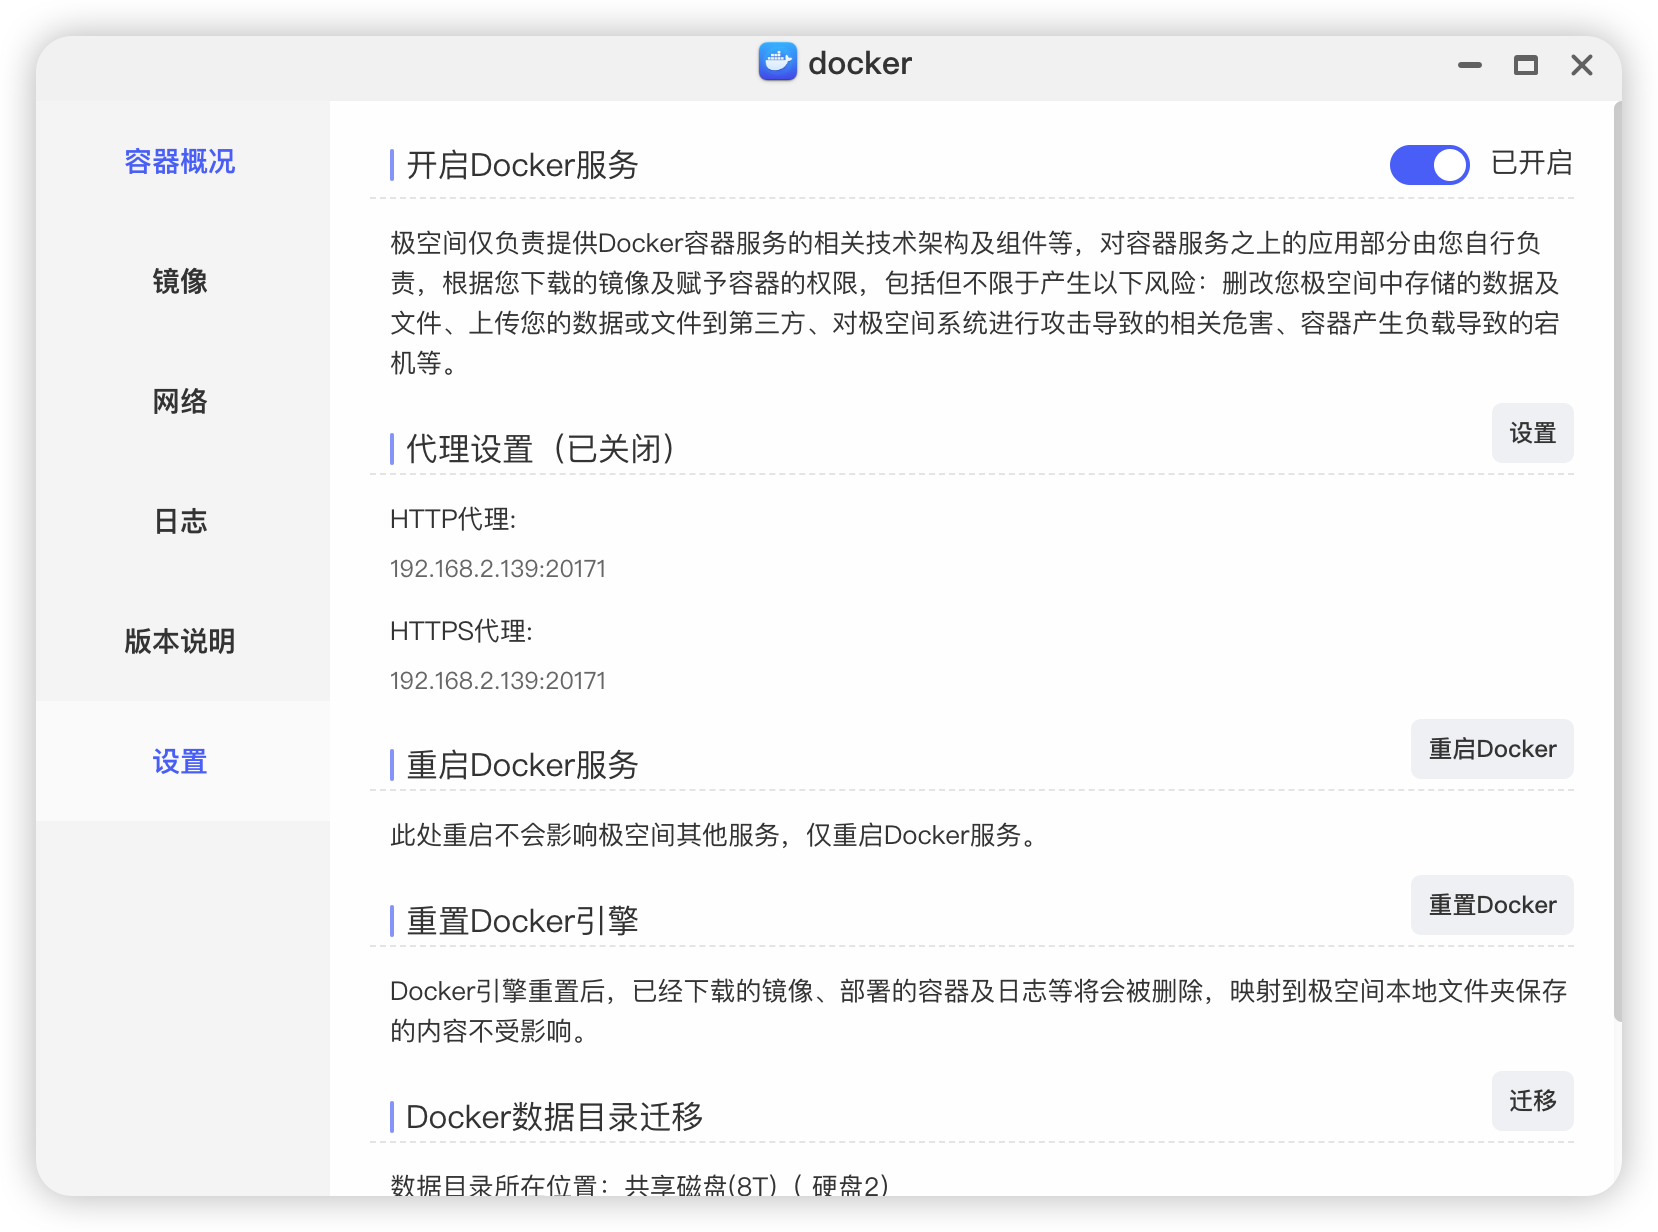
Task: Switch to the 网络 sidebar section
Action: click(180, 401)
